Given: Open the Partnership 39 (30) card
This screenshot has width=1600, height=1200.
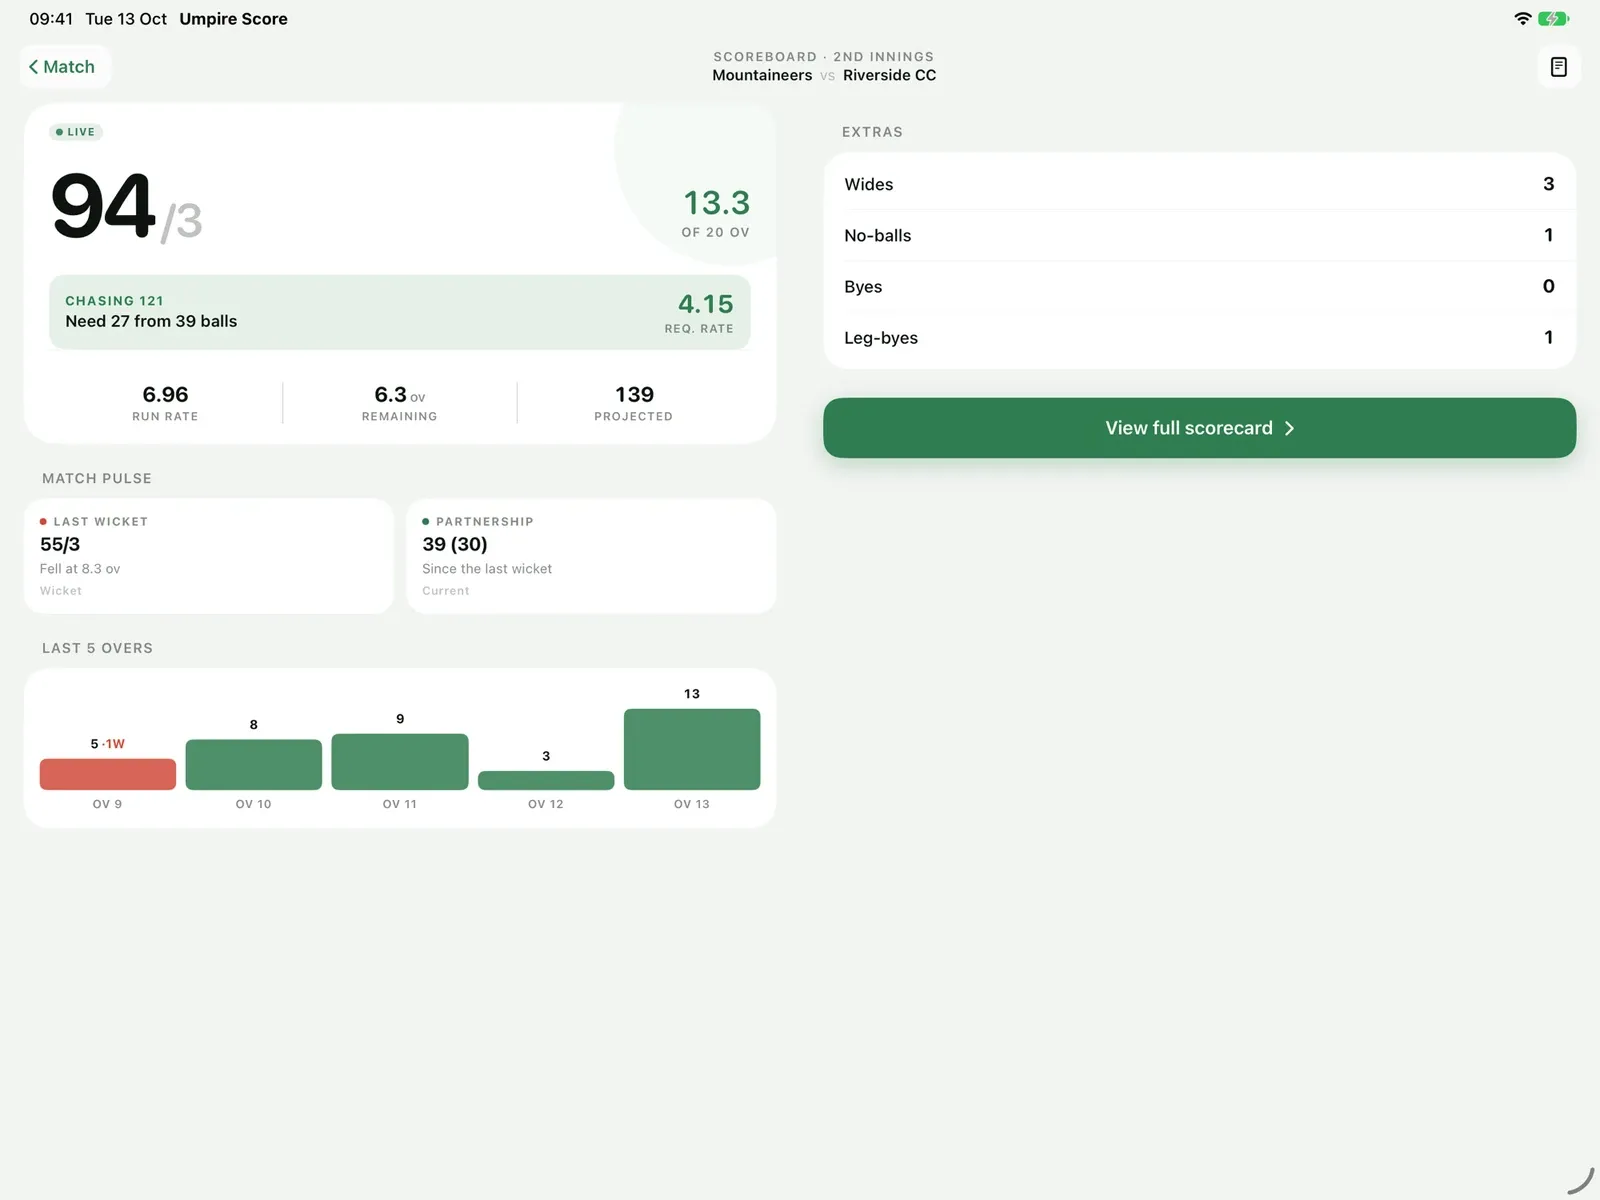Looking at the screenshot, I should point(591,556).
